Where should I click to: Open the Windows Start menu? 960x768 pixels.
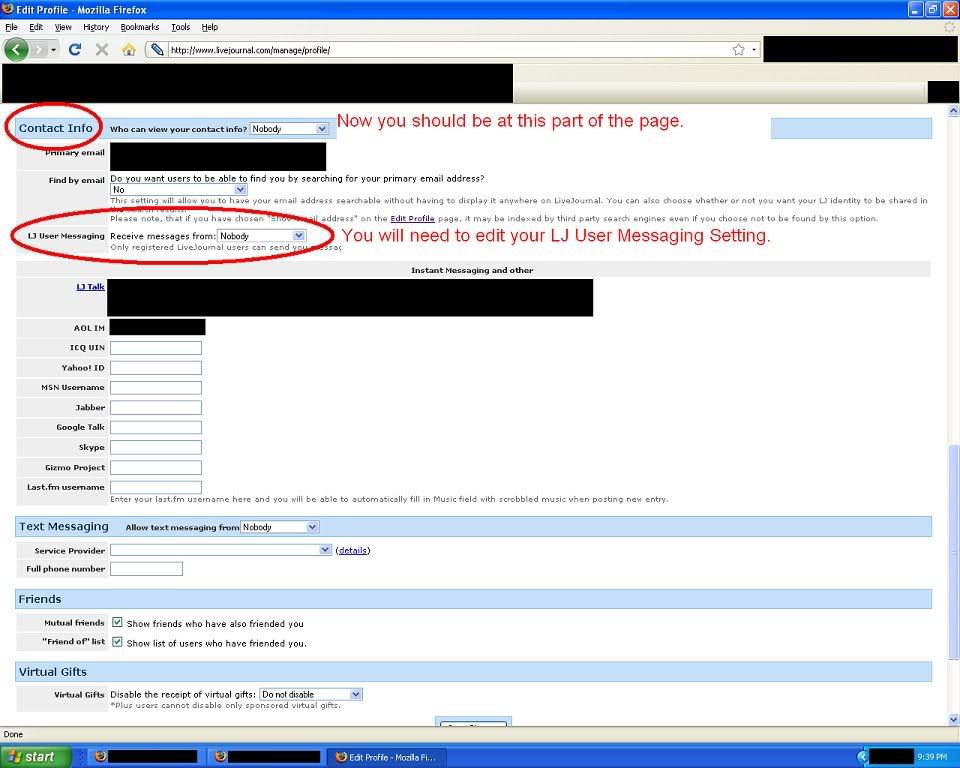pyautogui.click(x=36, y=757)
